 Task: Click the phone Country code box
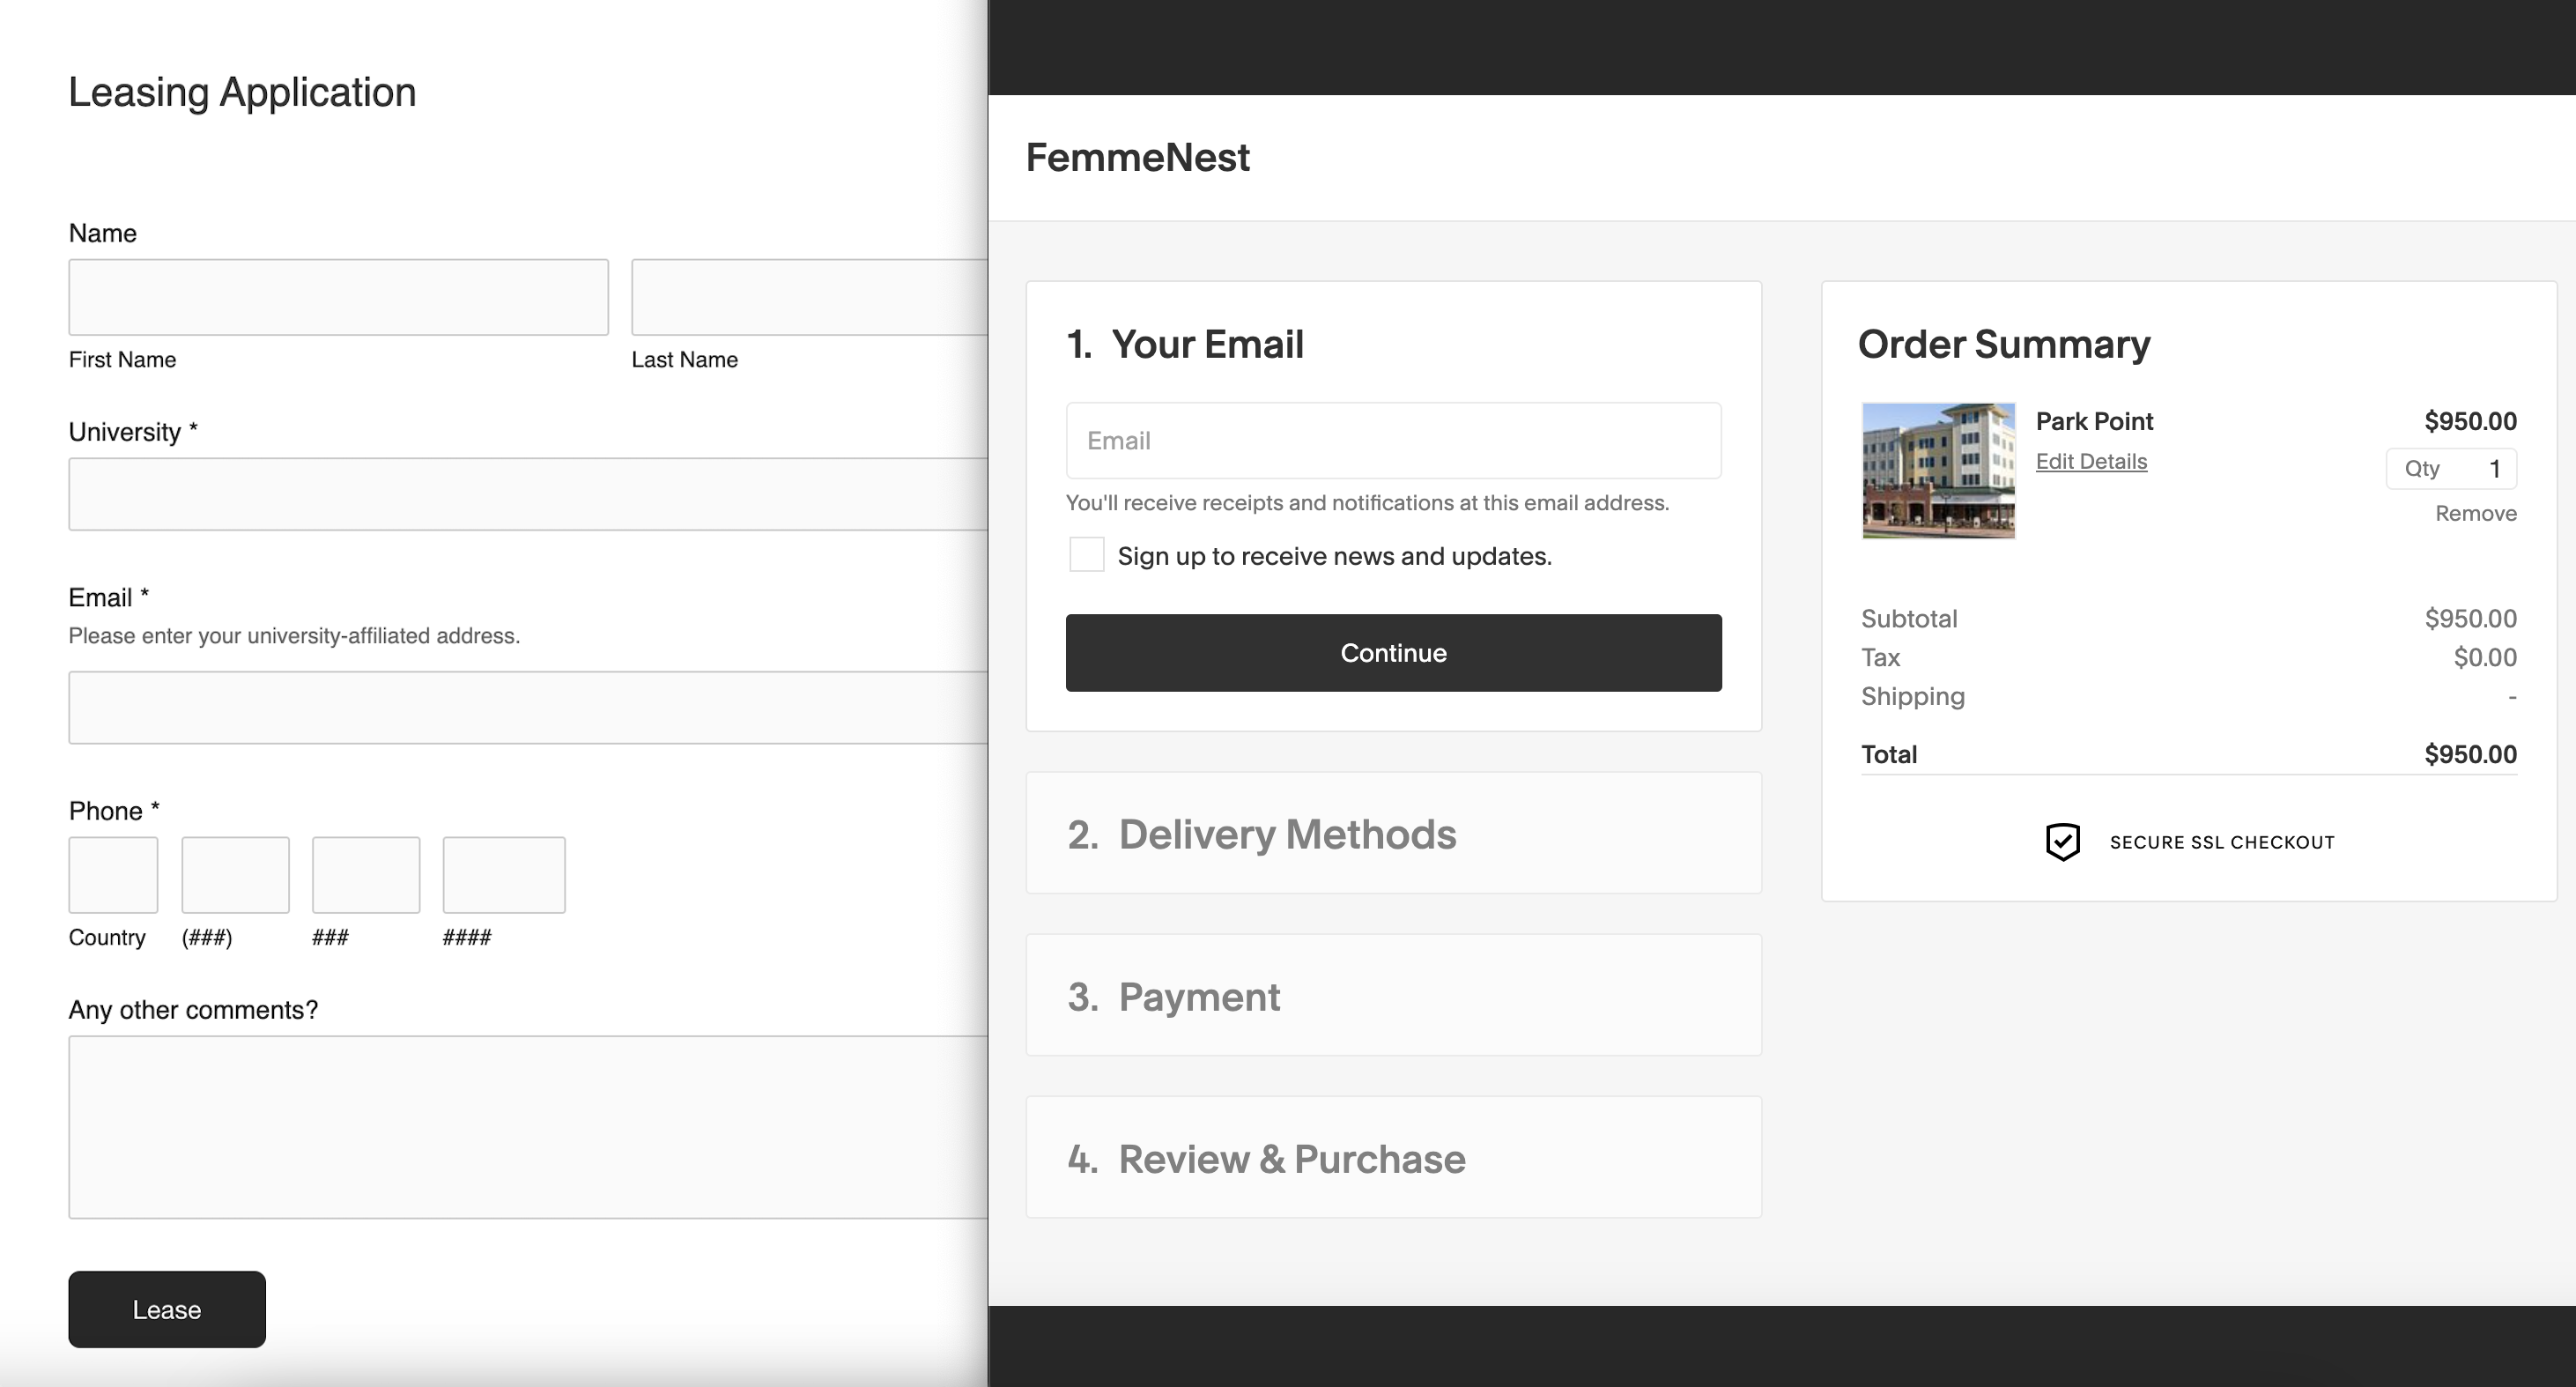coord(113,875)
